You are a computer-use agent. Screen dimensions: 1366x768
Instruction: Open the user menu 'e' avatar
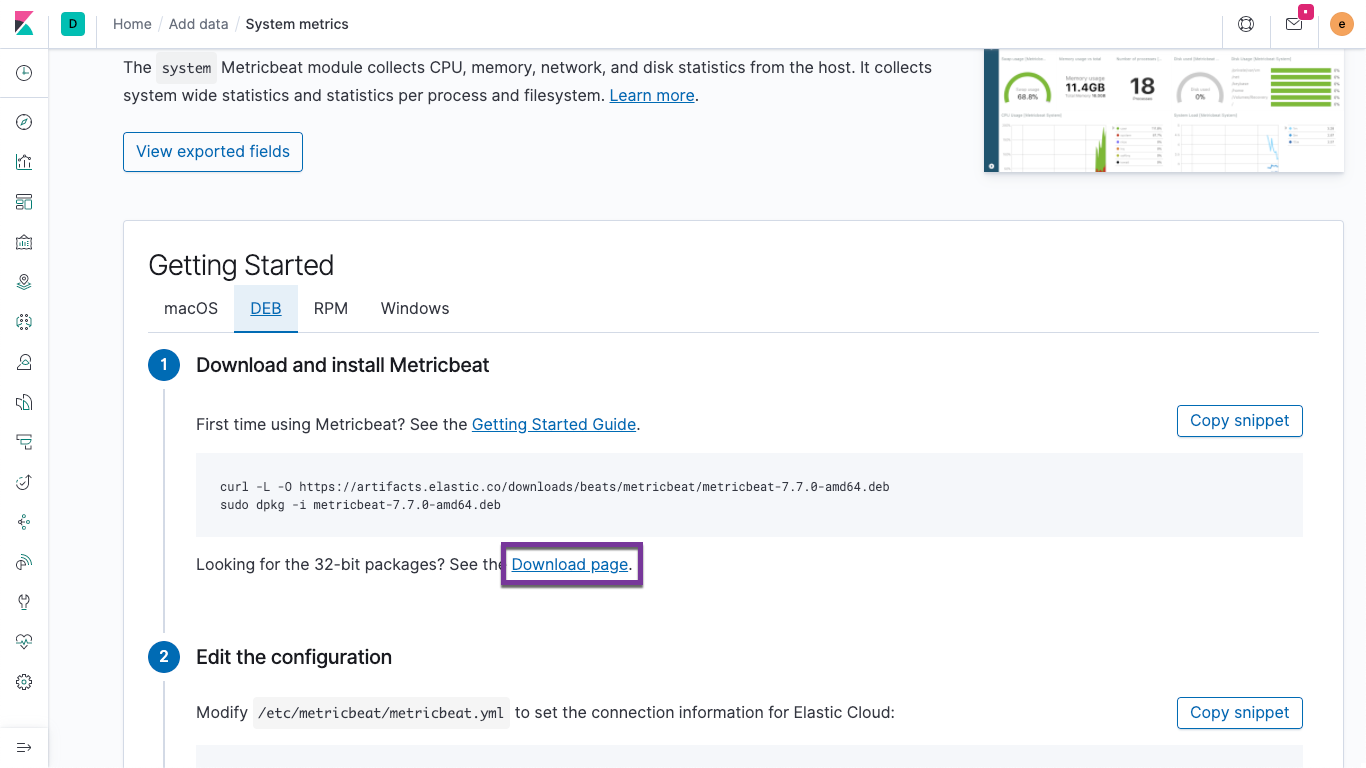(x=1342, y=24)
